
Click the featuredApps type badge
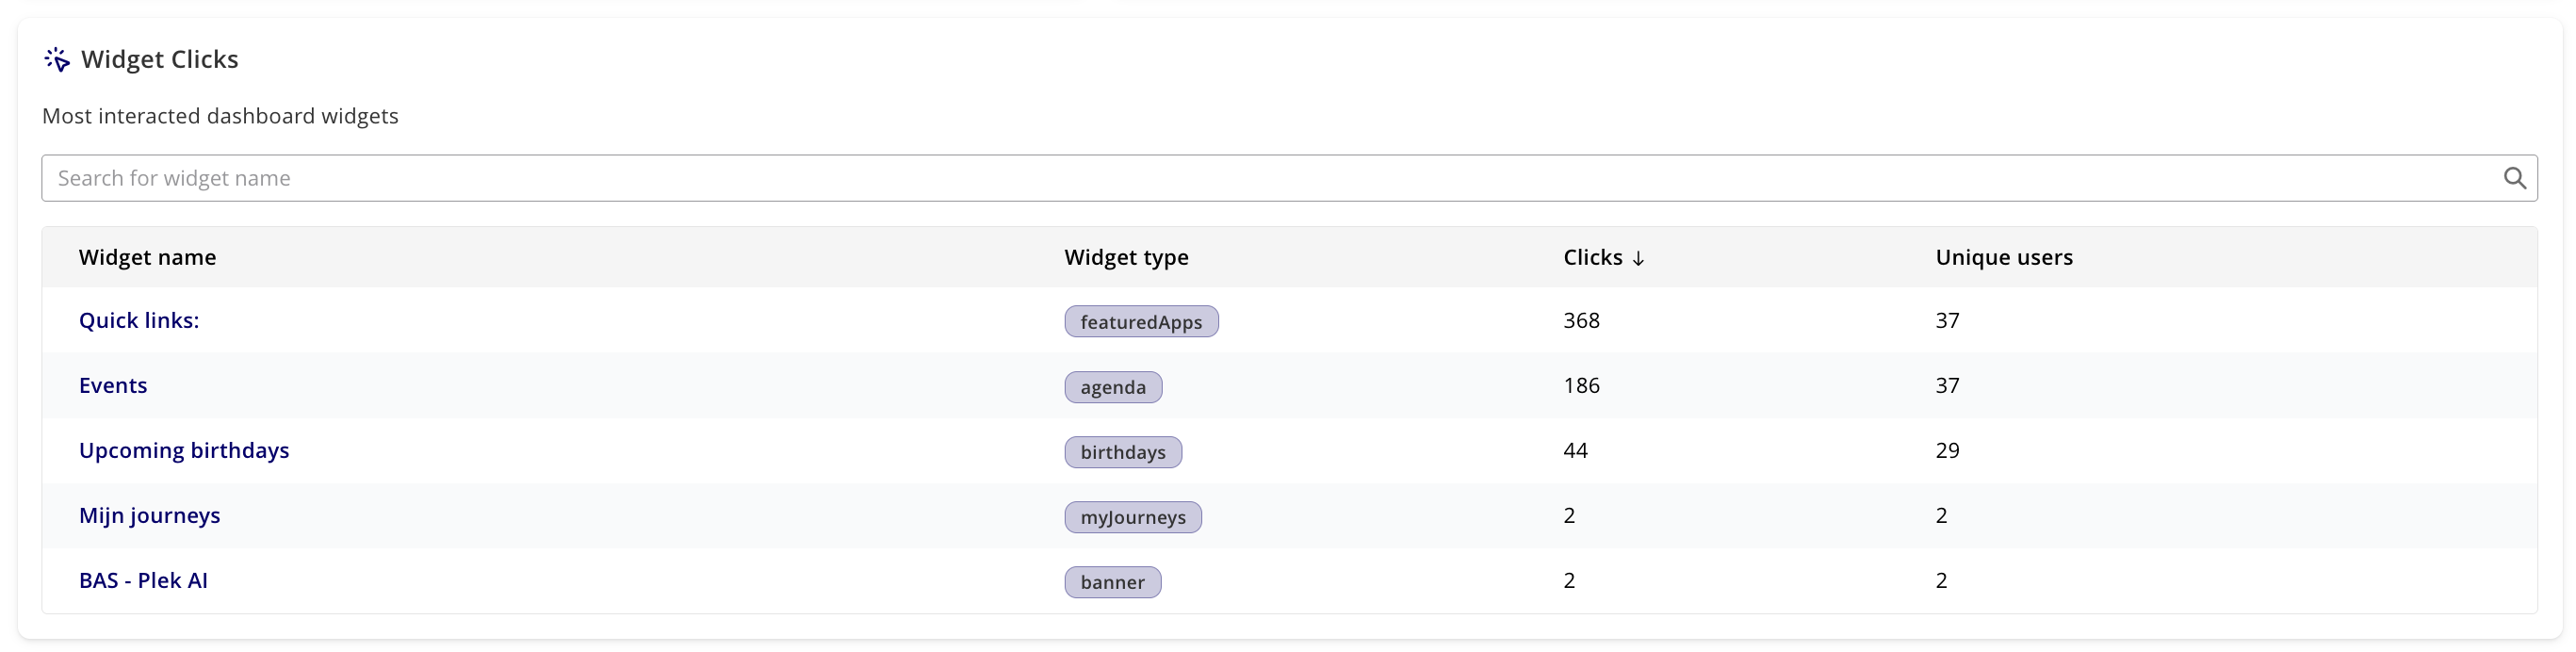(1141, 322)
